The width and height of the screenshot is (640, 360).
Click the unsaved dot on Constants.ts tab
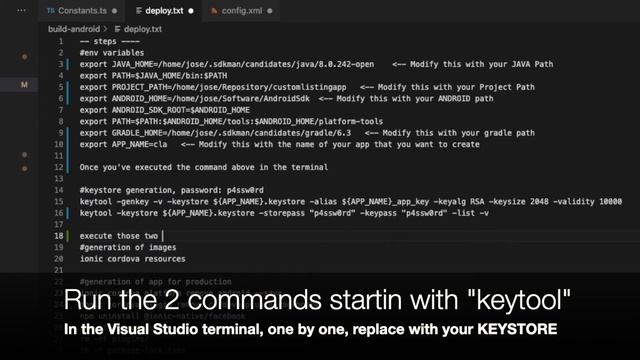coord(114,11)
